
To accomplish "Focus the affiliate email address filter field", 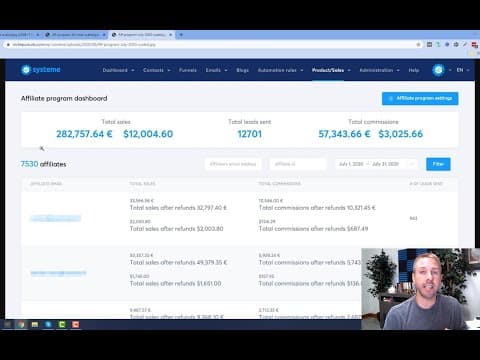I will point(233,164).
